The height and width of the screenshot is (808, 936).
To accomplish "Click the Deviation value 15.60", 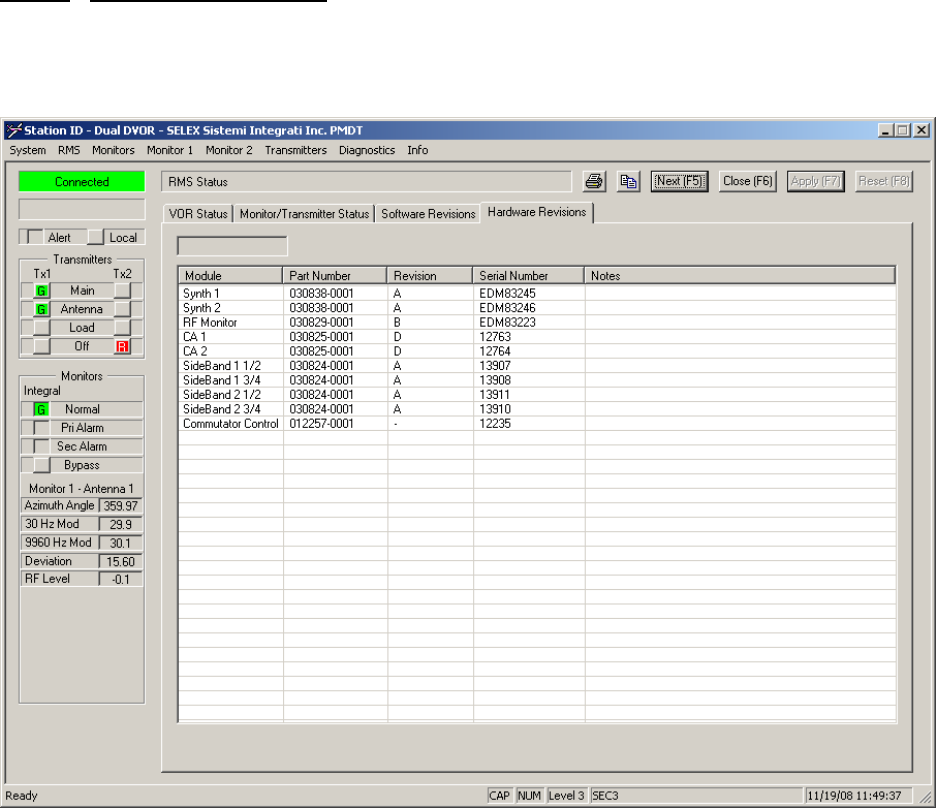I will click(121, 562).
